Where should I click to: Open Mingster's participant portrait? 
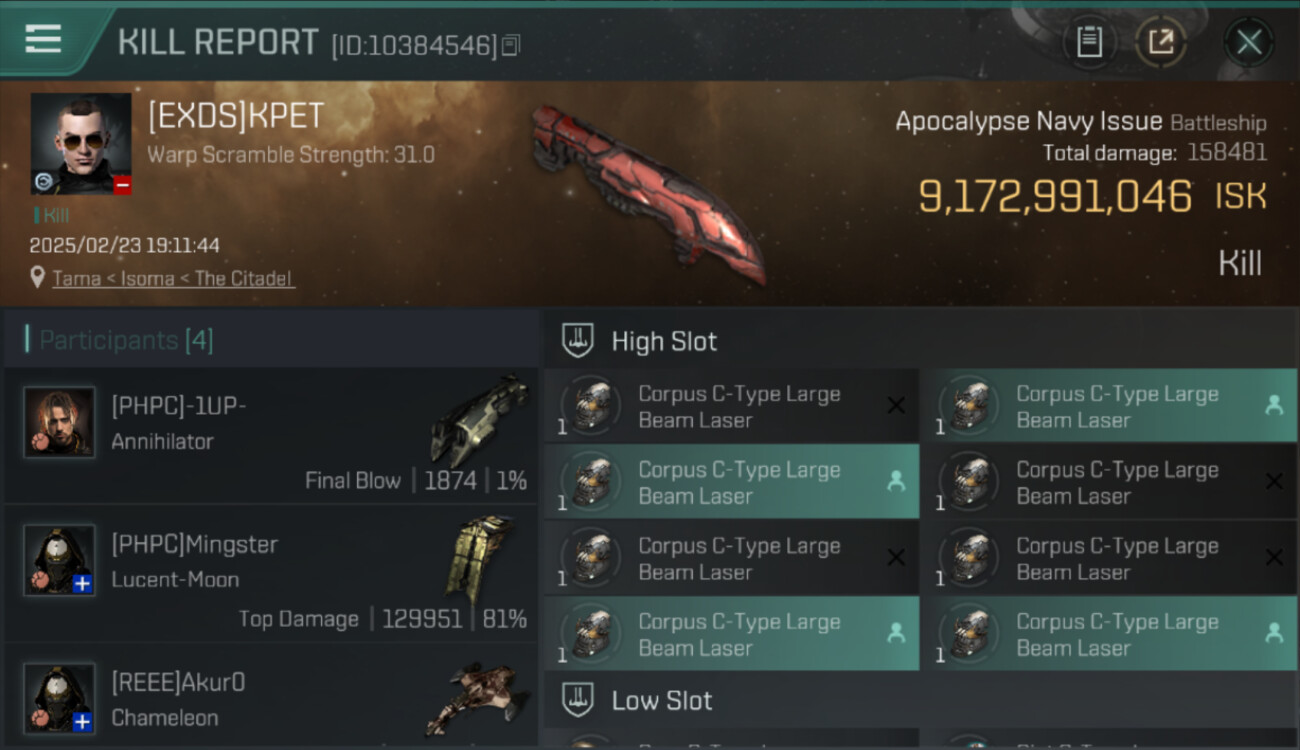[x=60, y=560]
